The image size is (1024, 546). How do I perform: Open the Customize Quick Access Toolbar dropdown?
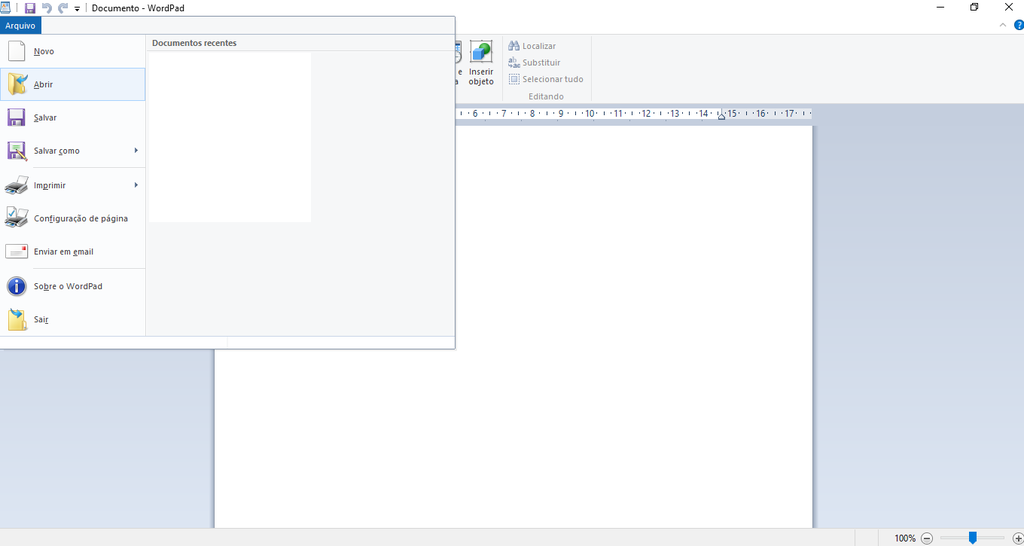pyautogui.click(x=77, y=9)
